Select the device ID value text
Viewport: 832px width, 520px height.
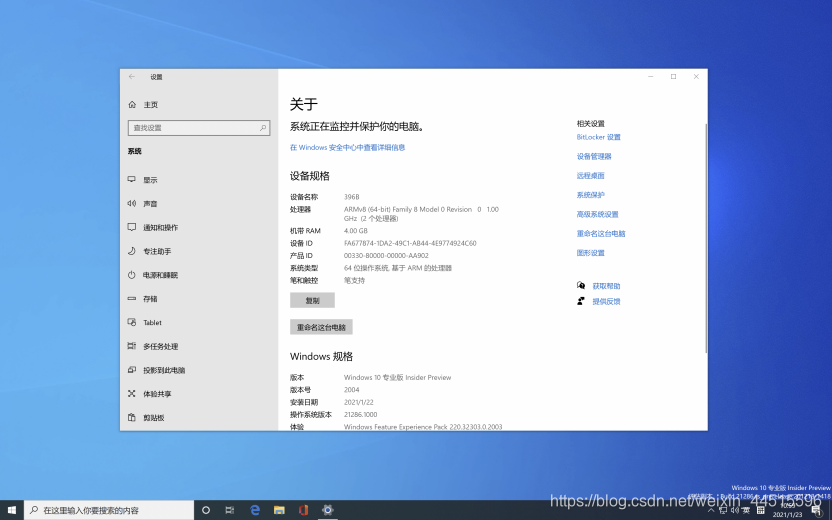[410, 243]
